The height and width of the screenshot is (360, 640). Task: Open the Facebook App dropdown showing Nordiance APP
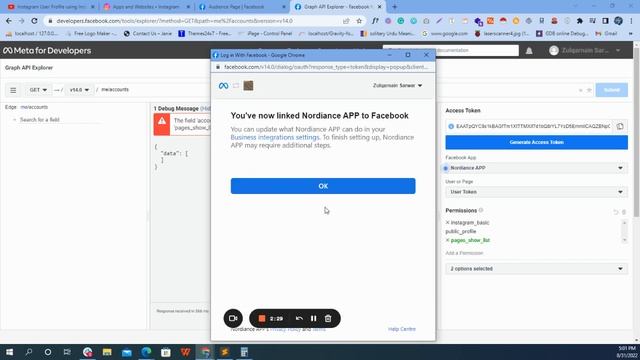coord(536,168)
